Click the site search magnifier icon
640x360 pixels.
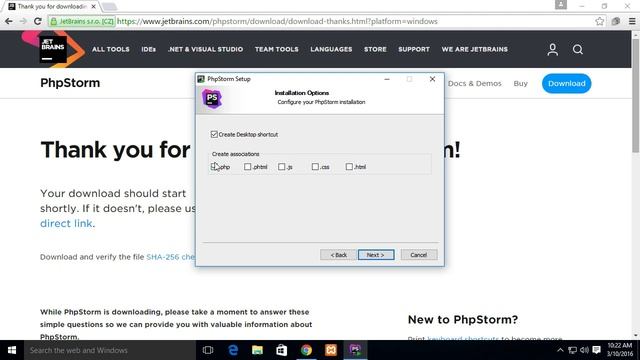coord(578,49)
